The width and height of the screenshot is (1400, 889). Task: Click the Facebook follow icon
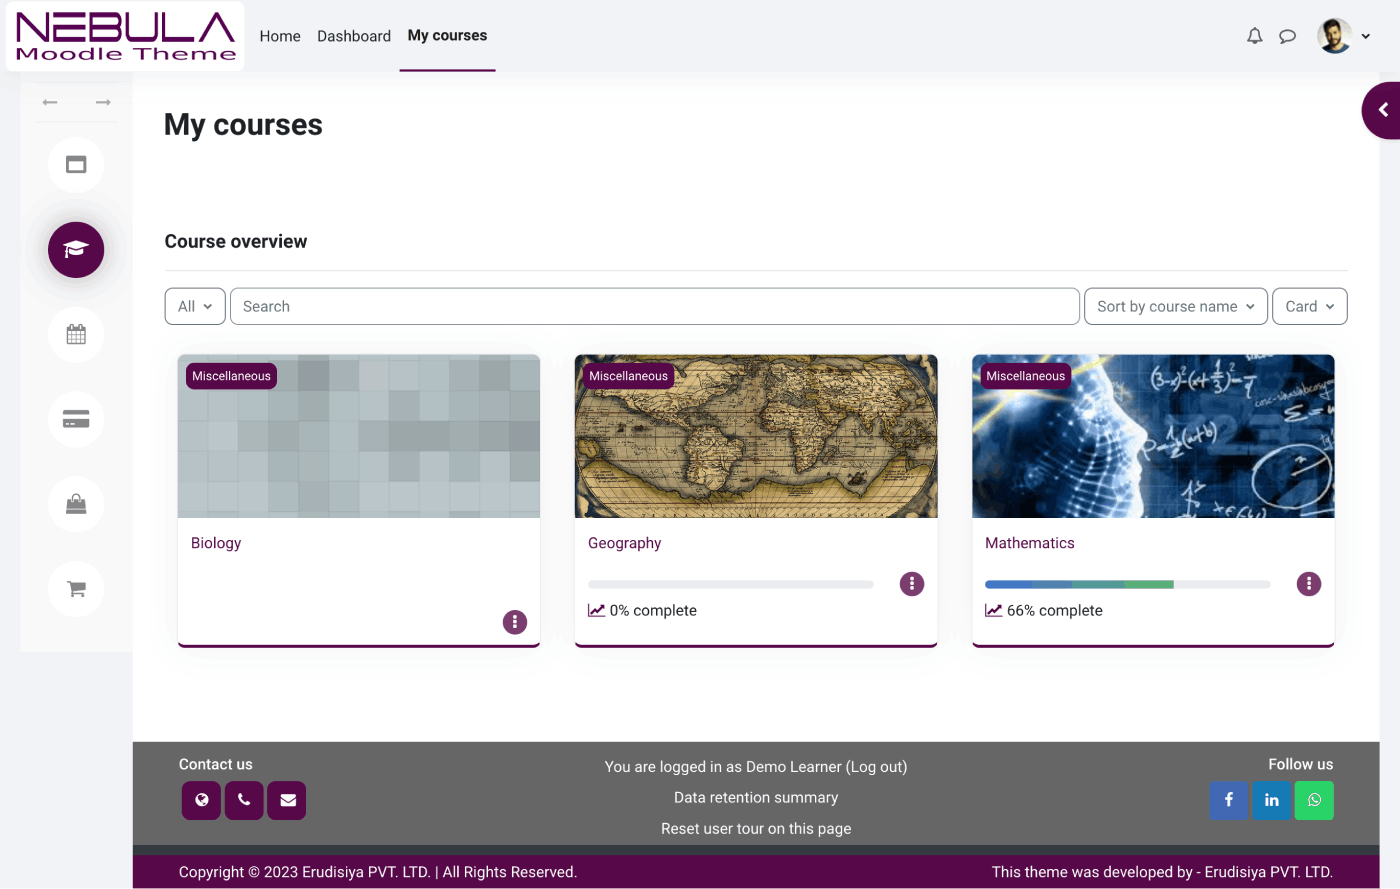(x=1228, y=800)
